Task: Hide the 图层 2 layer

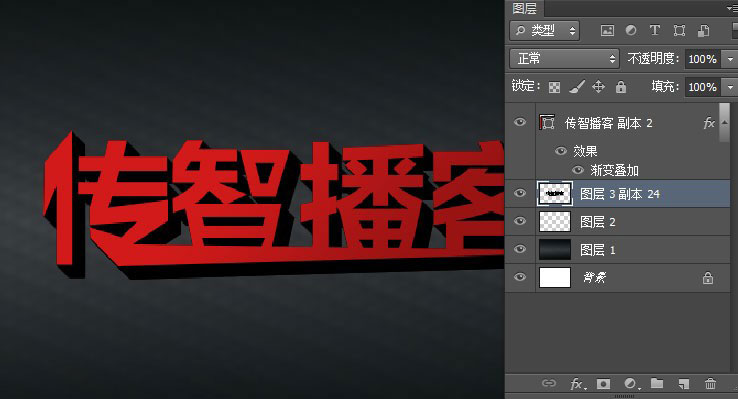Action: (x=520, y=221)
